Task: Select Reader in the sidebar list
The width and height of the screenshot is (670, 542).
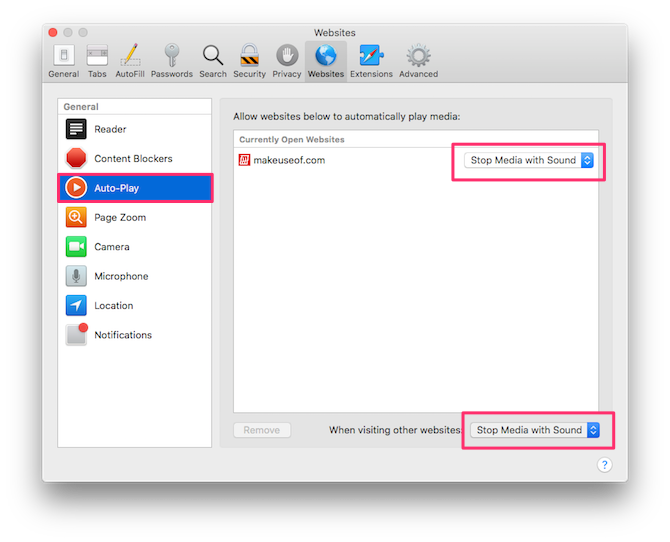Action: click(x=135, y=129)
